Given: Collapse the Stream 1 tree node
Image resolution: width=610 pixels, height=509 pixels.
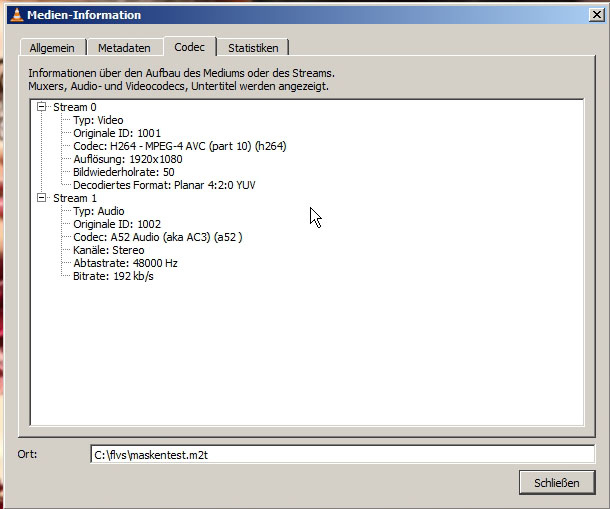Looking at the screenshot, I should pos(41,198).
